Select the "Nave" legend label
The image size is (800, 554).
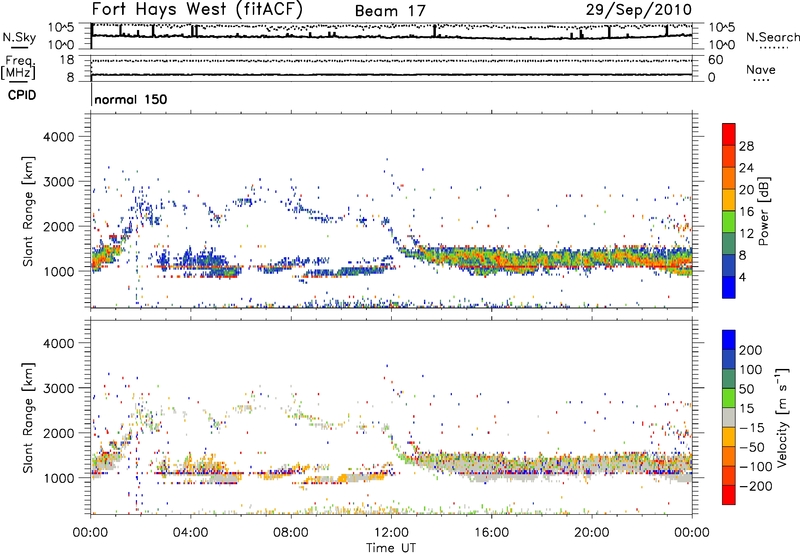coord(761,69)
